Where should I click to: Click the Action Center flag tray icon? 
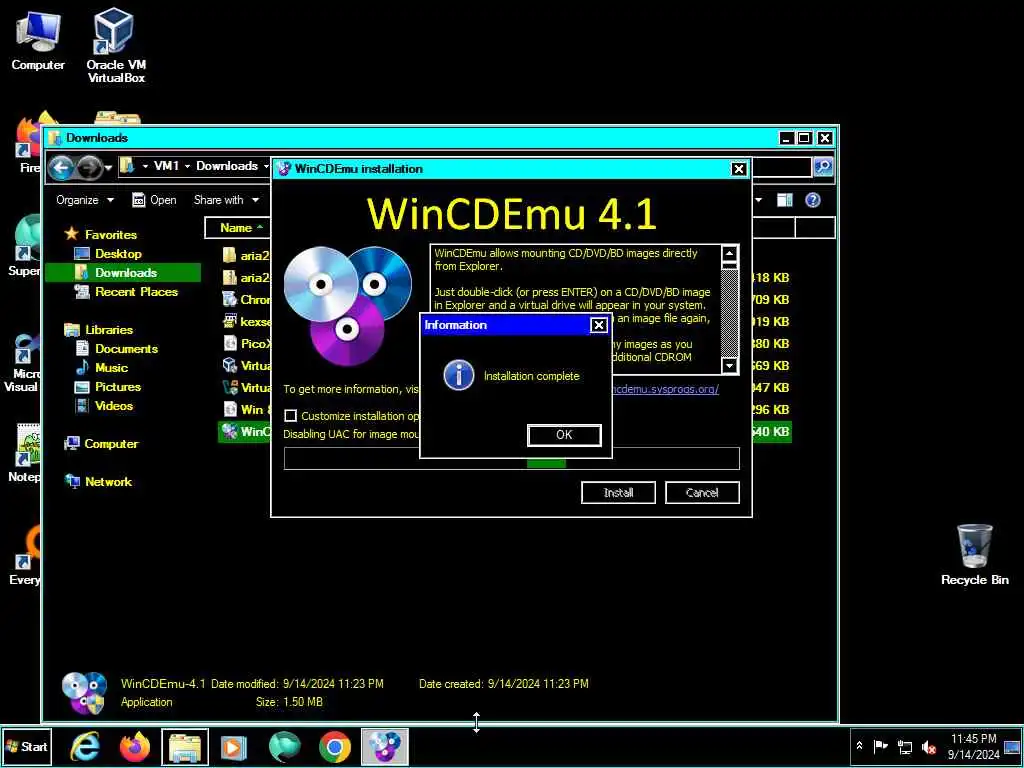[881, 746]
